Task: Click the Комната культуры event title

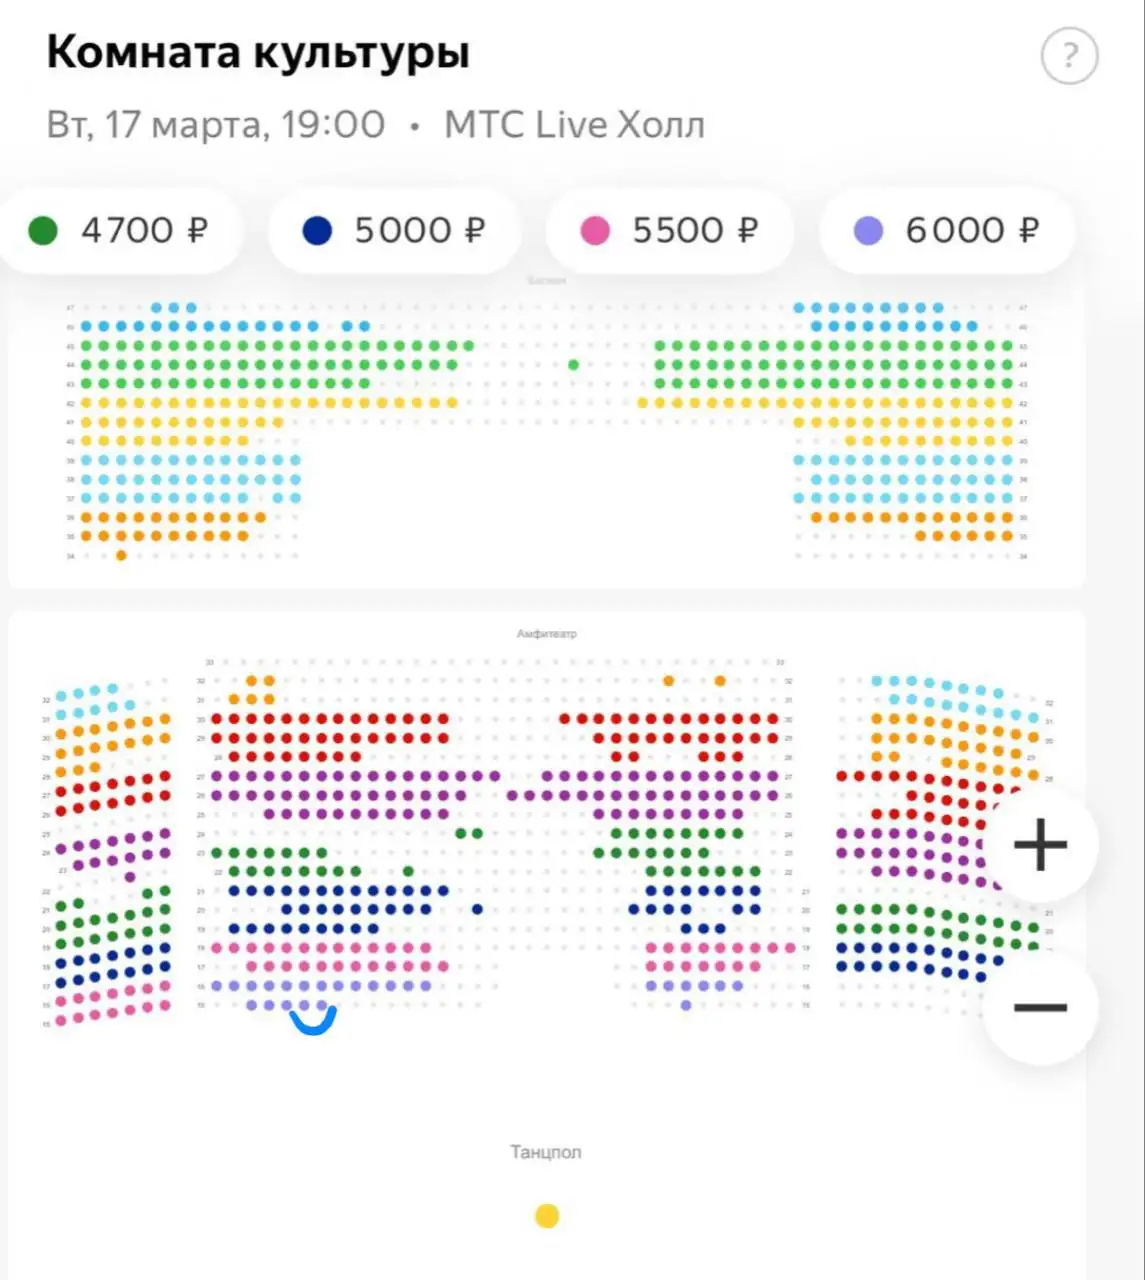Action: tap(258, 52)
